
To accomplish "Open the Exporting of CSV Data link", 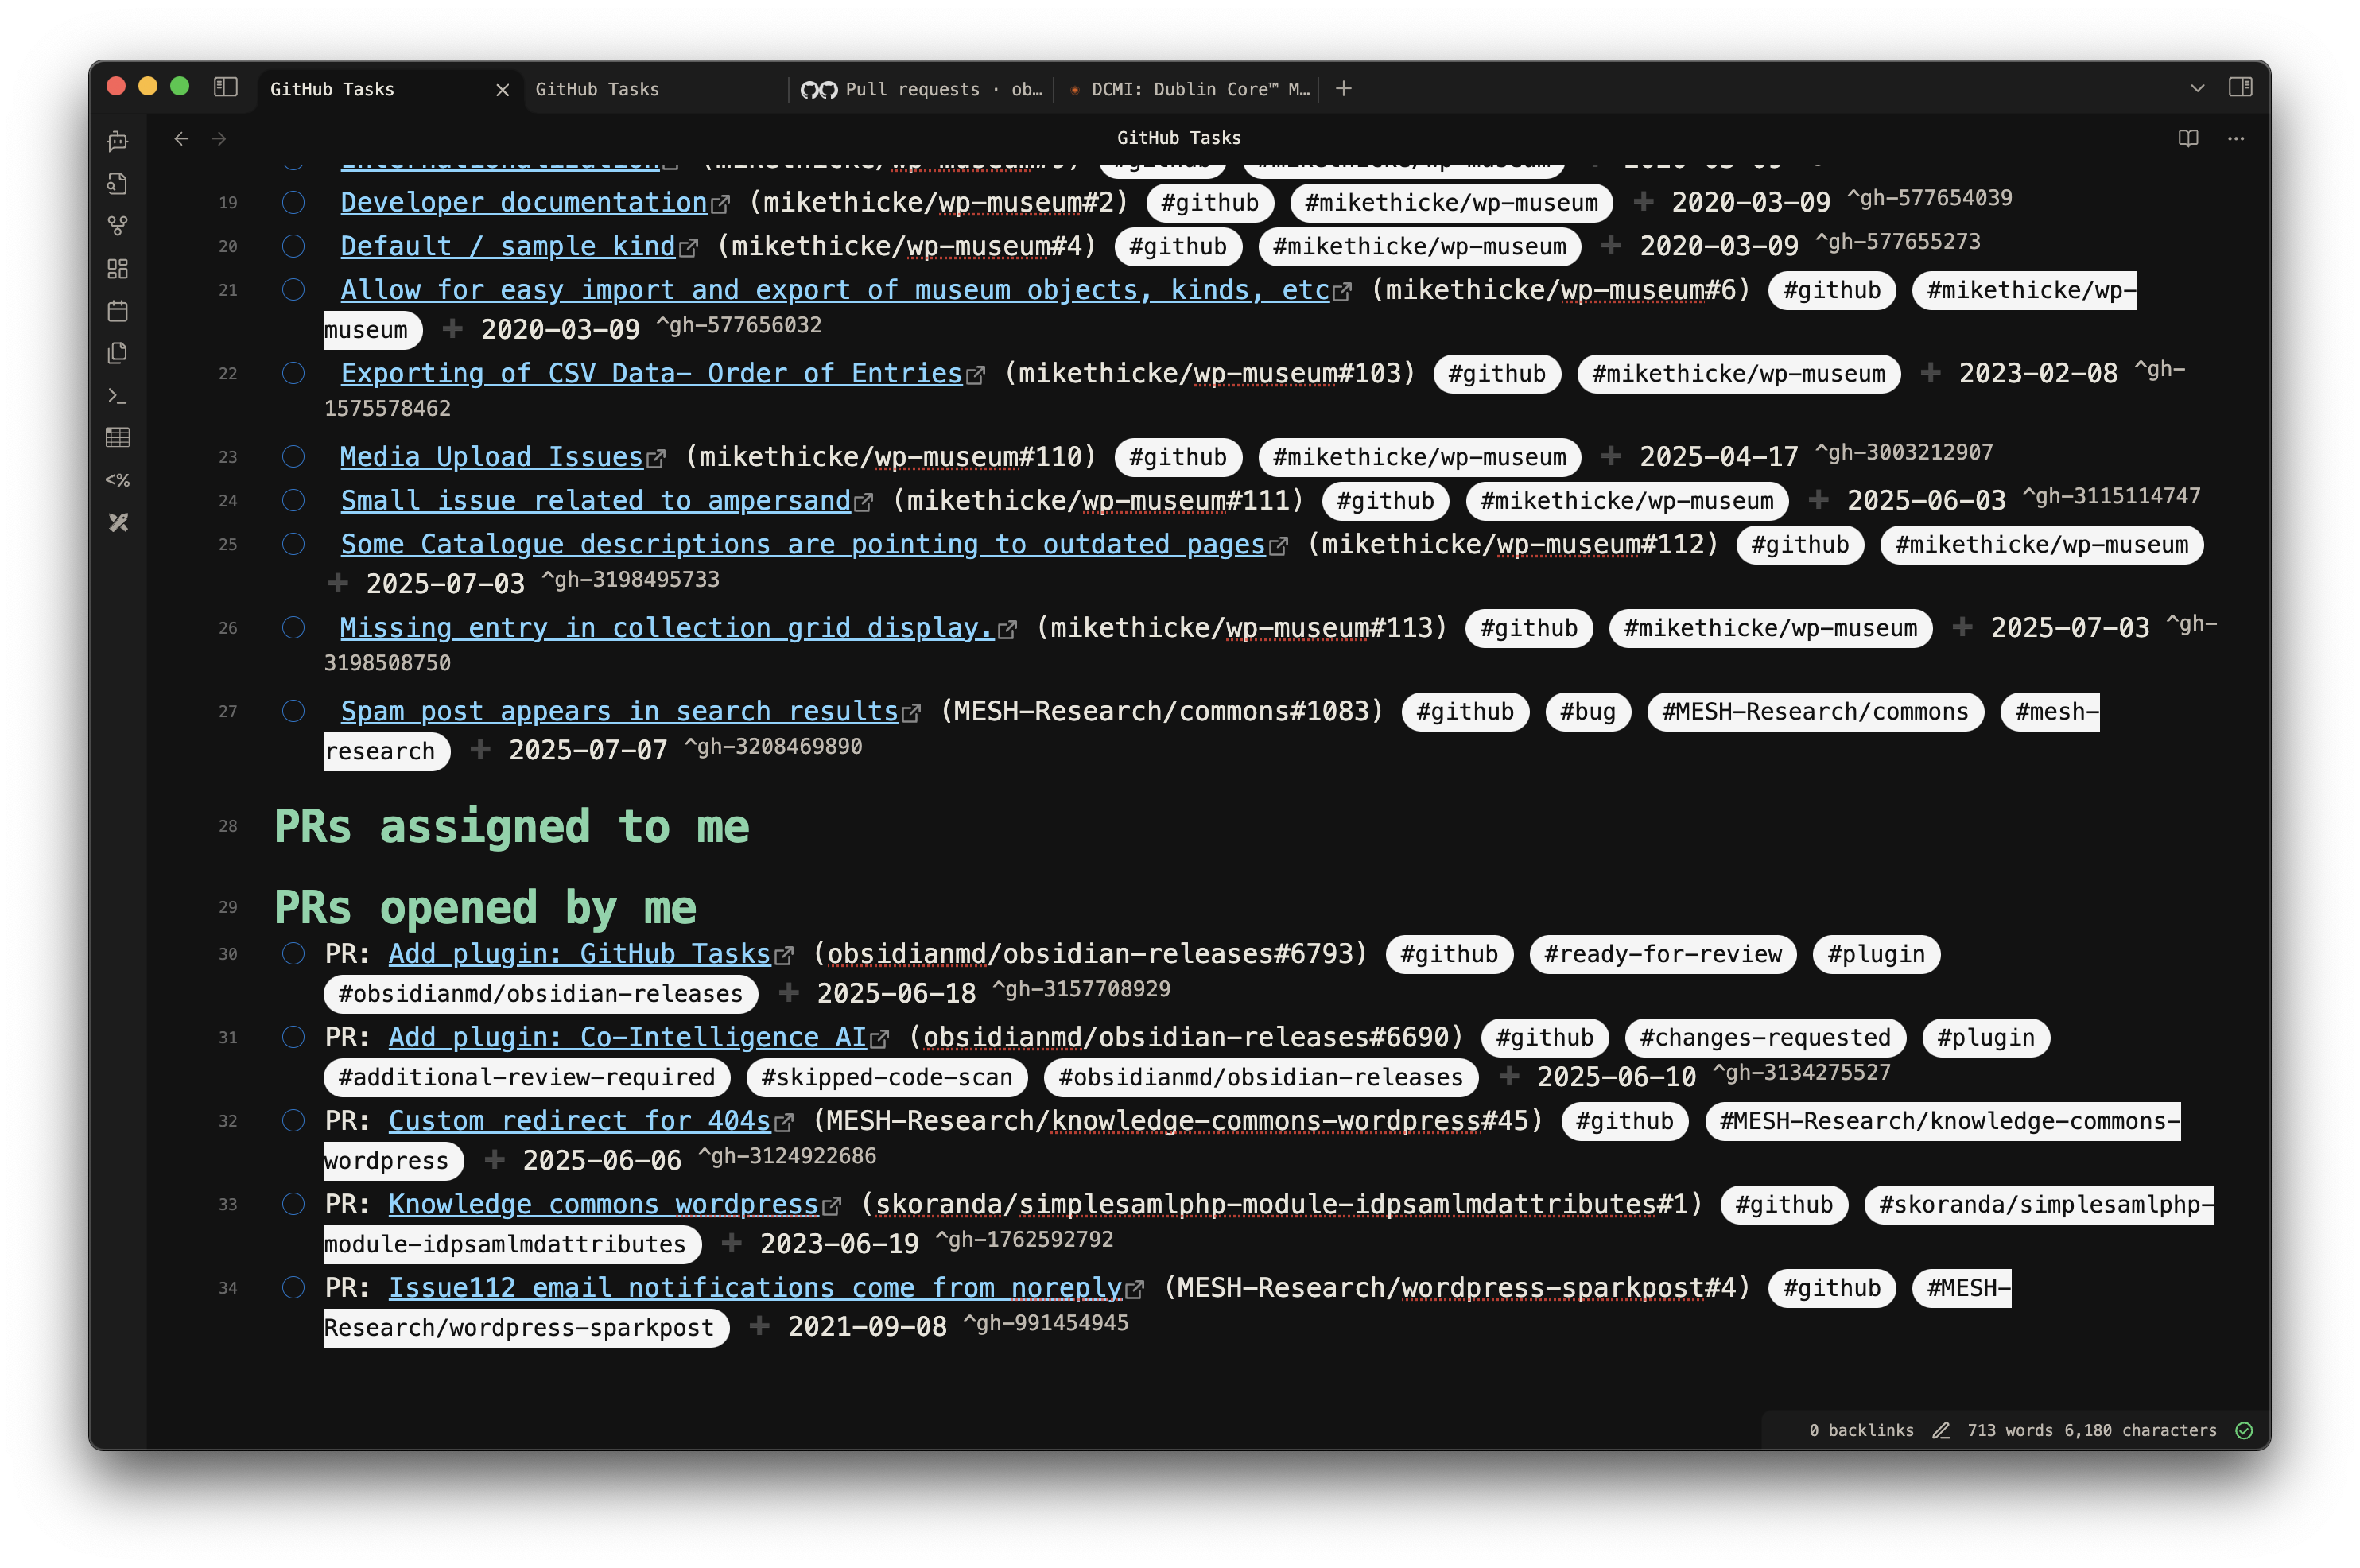I will point(651,374).
